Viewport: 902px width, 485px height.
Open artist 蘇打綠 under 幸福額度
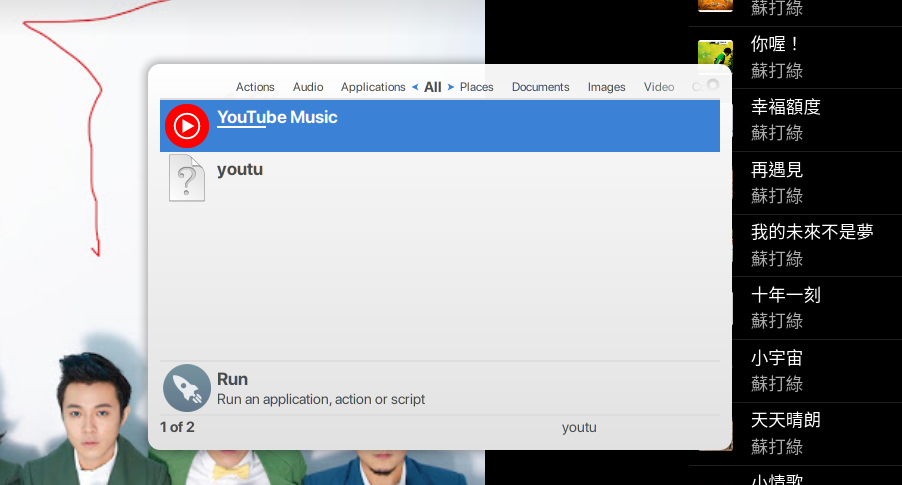[x=777, y=133]
